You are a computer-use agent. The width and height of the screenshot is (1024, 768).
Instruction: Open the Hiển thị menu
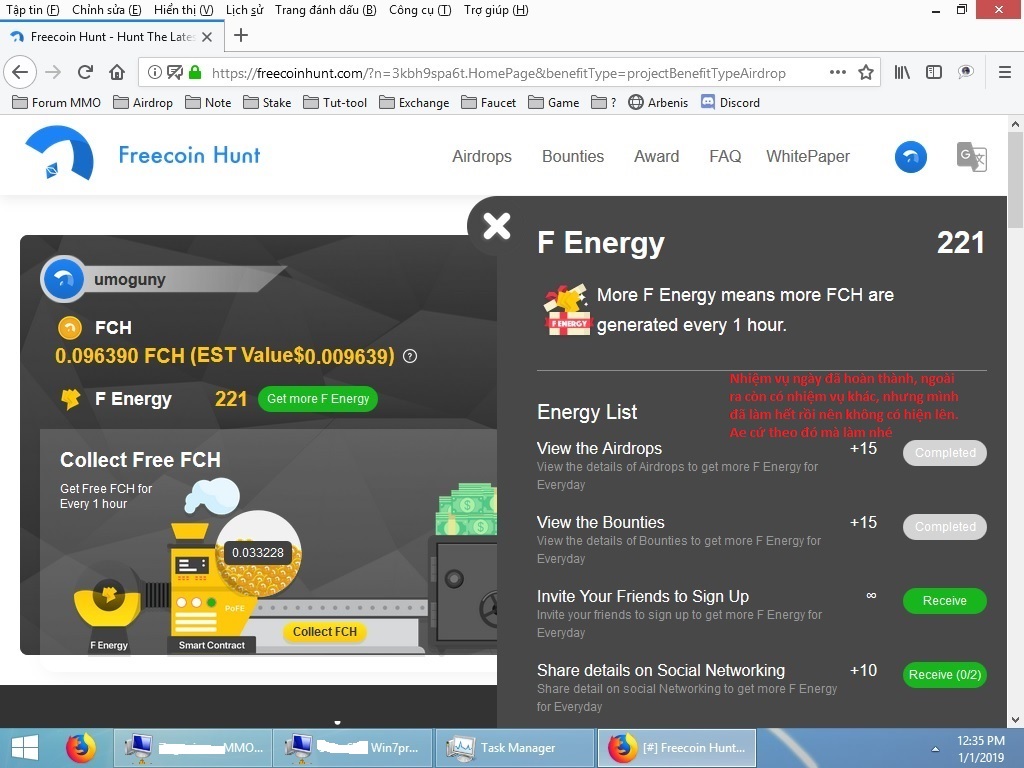click(x=184, y=10)
